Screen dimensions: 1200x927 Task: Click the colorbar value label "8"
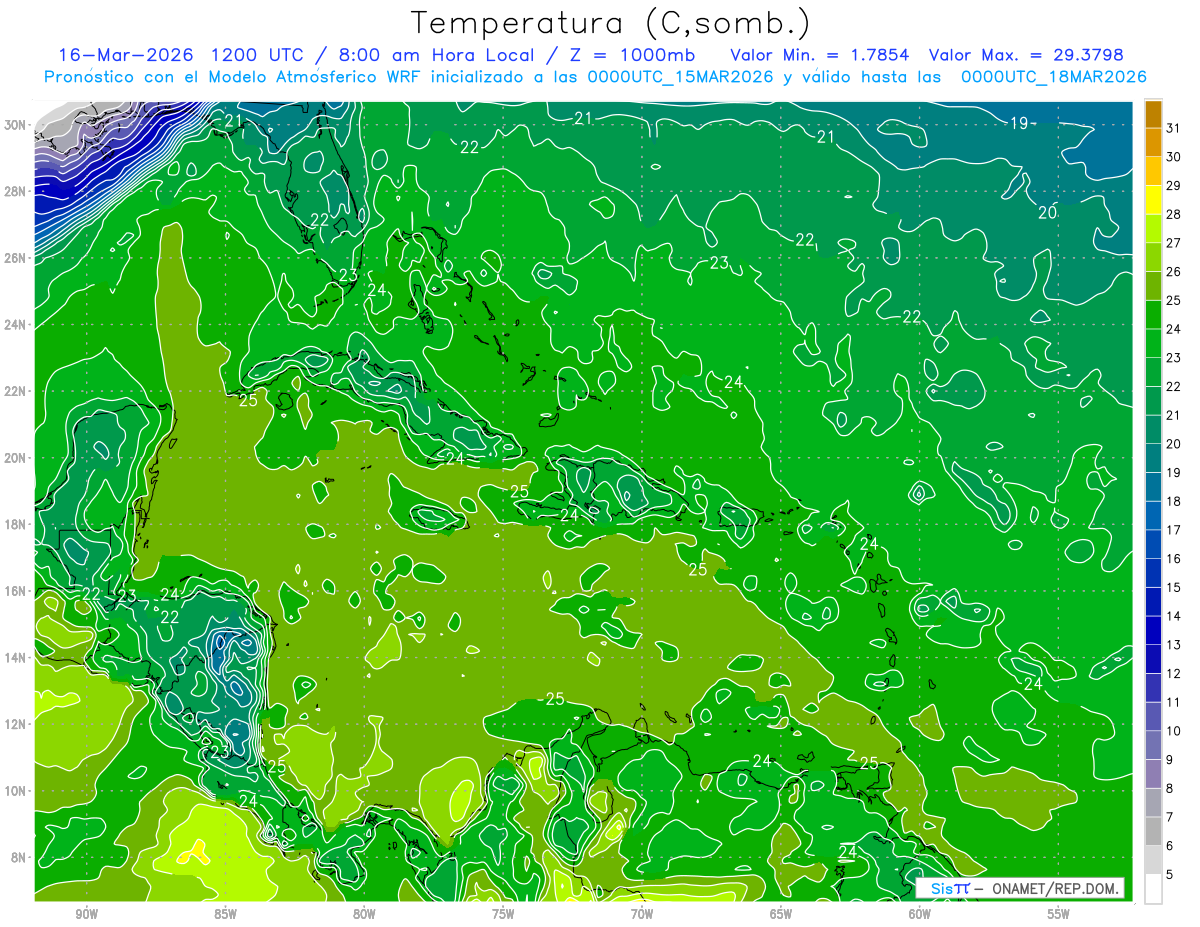tap(1170, 788)
